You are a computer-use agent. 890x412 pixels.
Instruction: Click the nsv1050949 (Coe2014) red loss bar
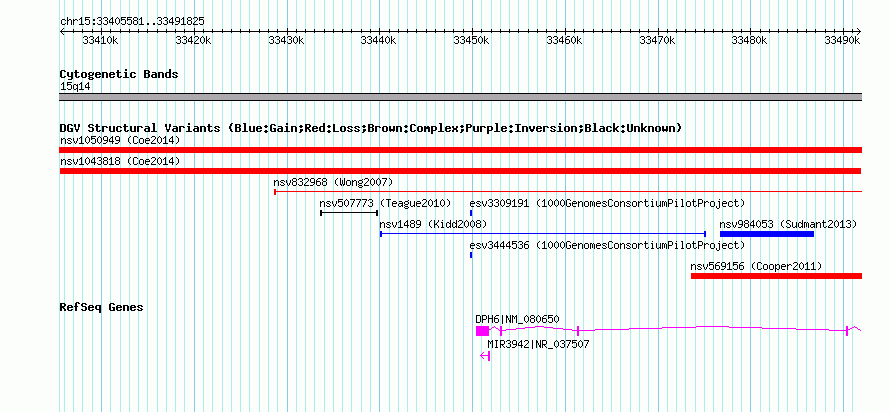click(460, 150)
